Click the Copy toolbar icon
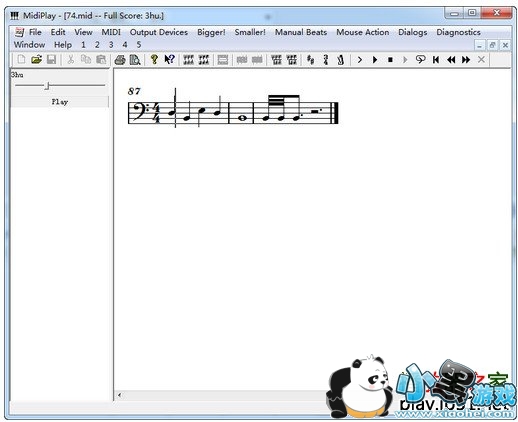The height and width of the screenshot is (422, 518). 86,60
